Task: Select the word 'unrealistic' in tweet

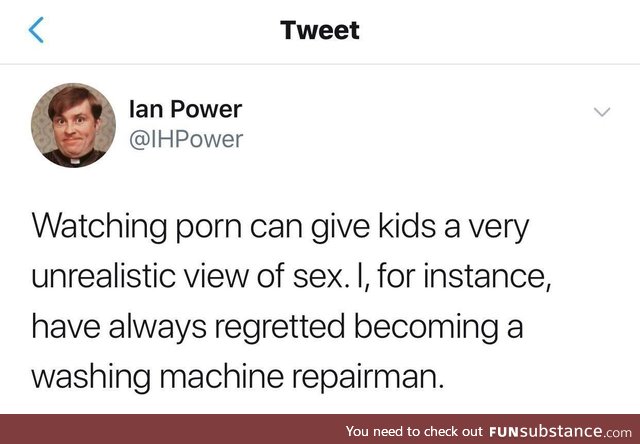Action: (x=103, y=276)
